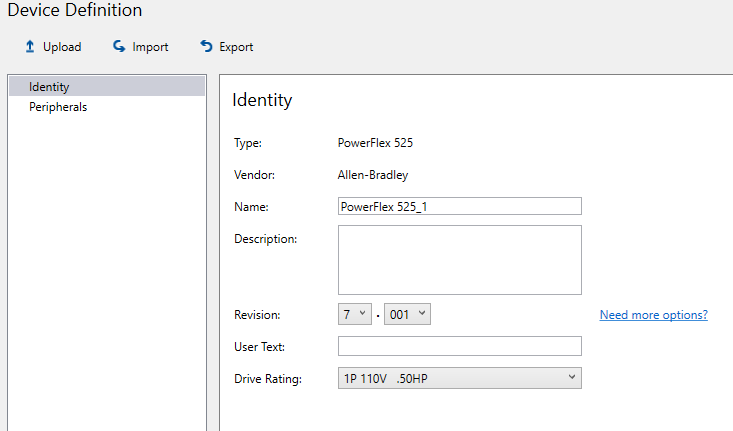
Task: Click the Revision label
Action: point(257,315)
